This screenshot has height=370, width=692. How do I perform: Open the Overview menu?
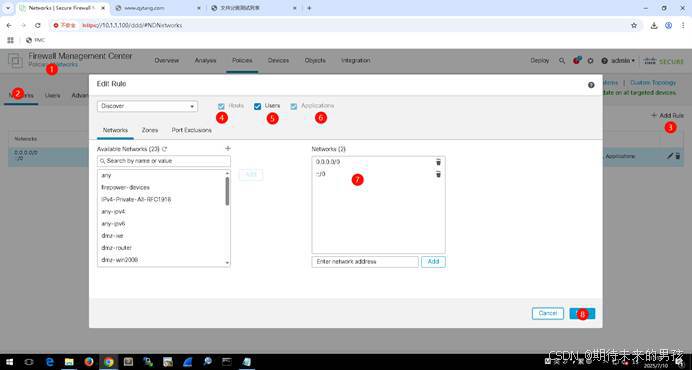167,60
